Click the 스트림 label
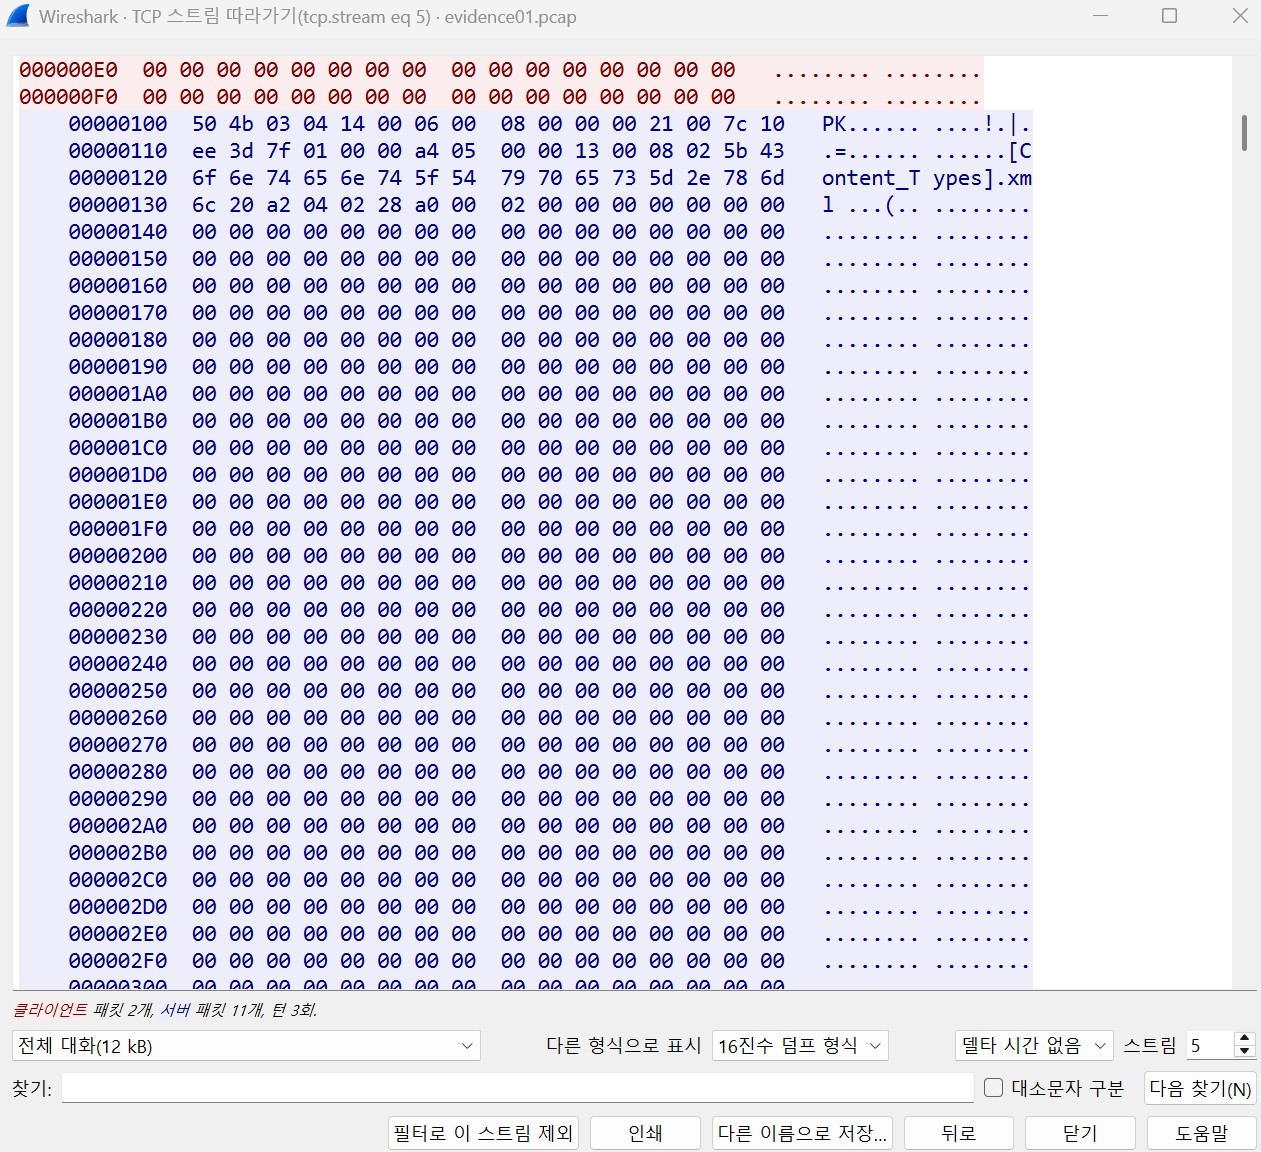This screenshot has height=1152, width=1261. (x=1150, y=1046)
